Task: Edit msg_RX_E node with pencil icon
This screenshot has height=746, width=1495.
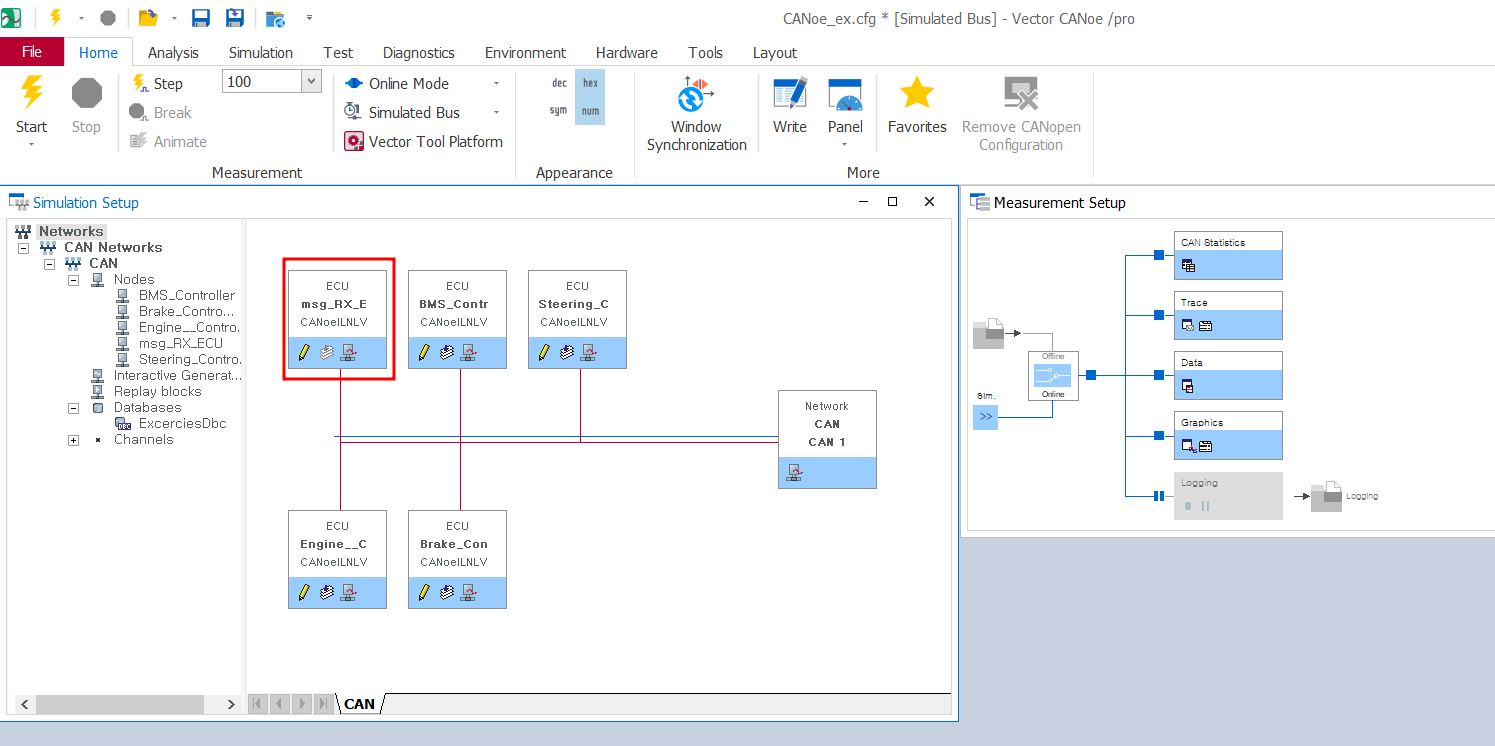Action: tap(304, 352)
